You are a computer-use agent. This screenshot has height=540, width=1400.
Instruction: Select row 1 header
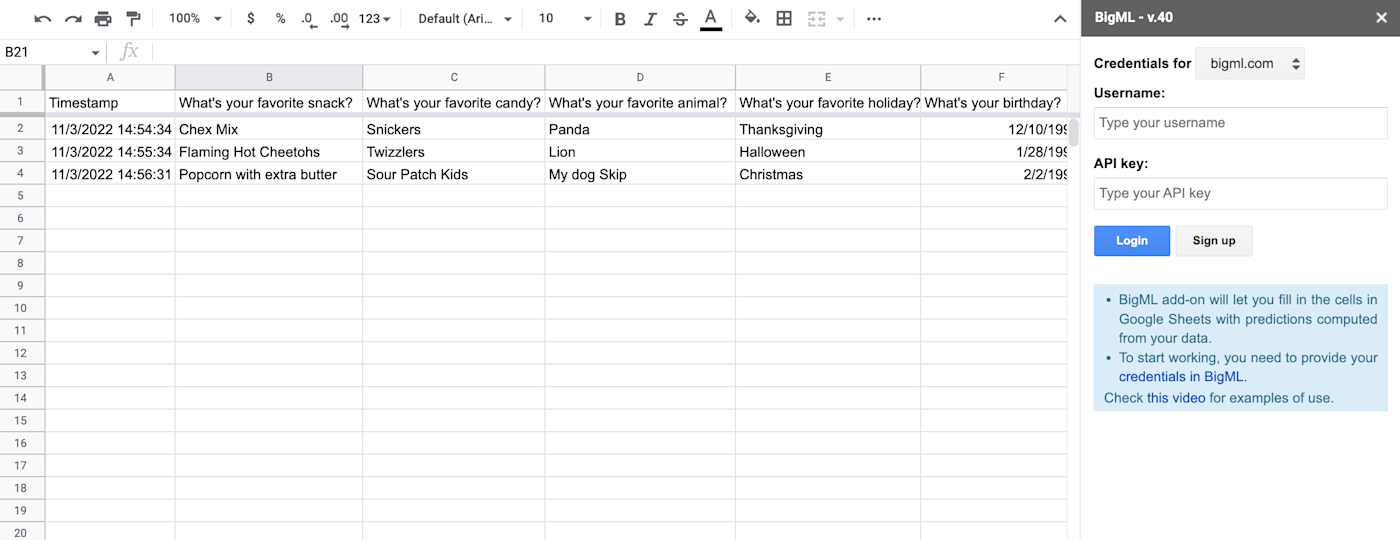coord(22,102)
